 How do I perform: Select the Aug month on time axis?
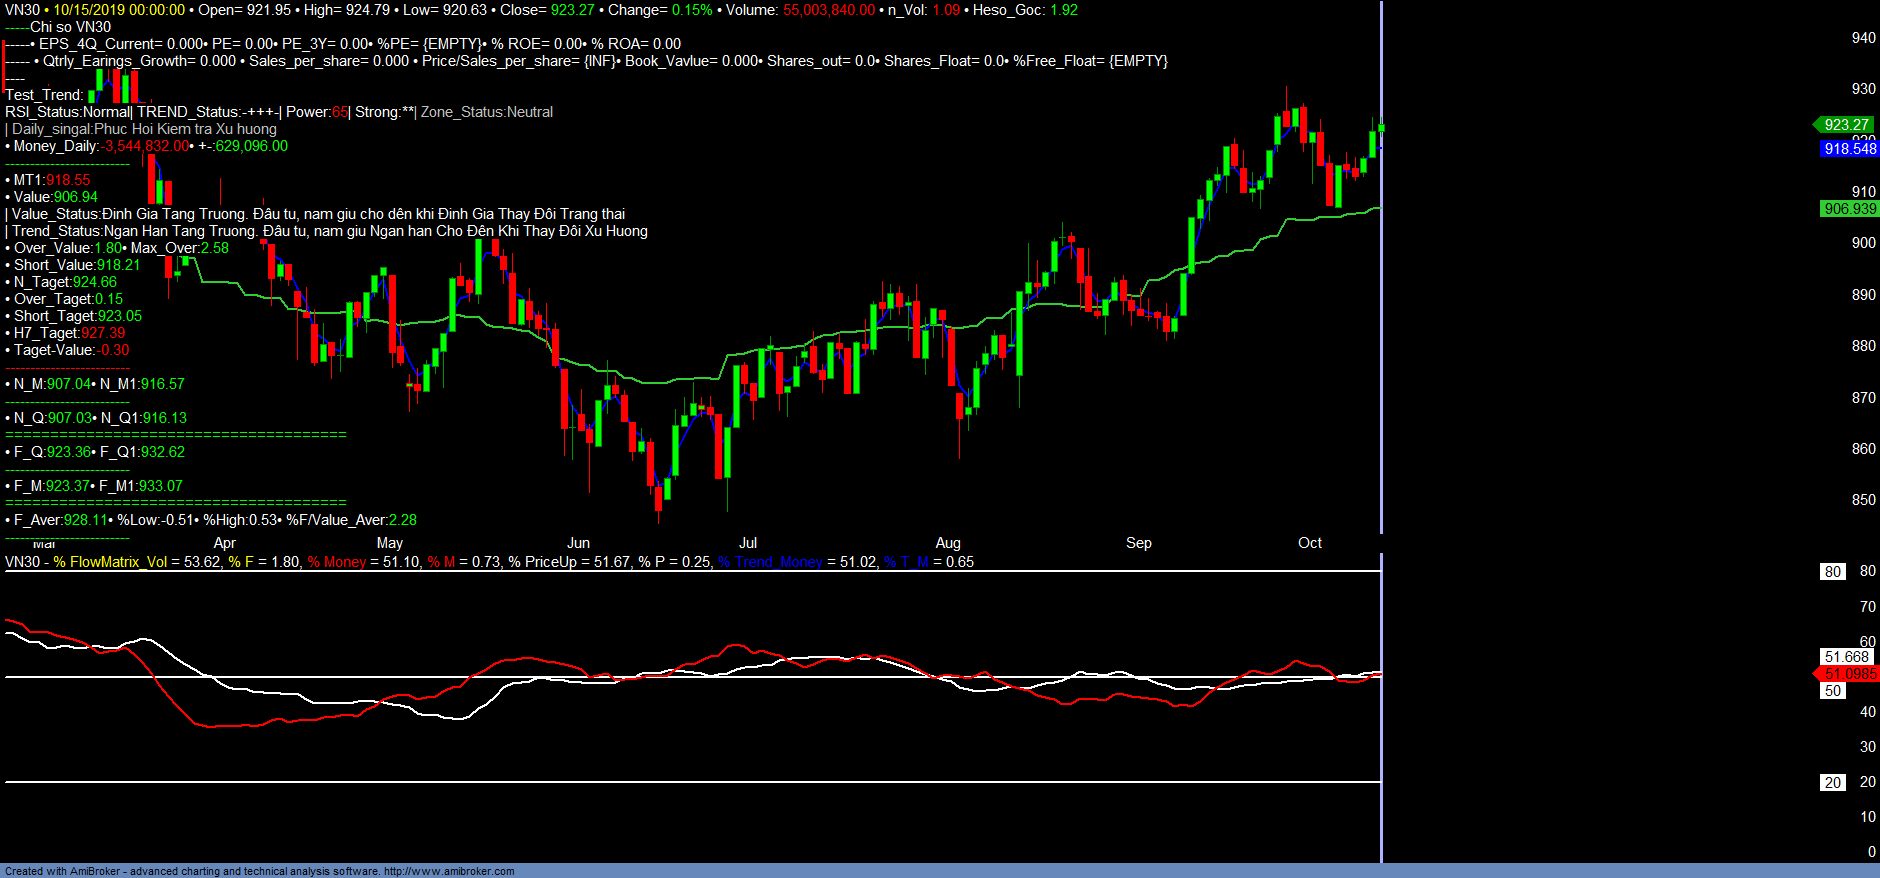click(x=947, y=543)
